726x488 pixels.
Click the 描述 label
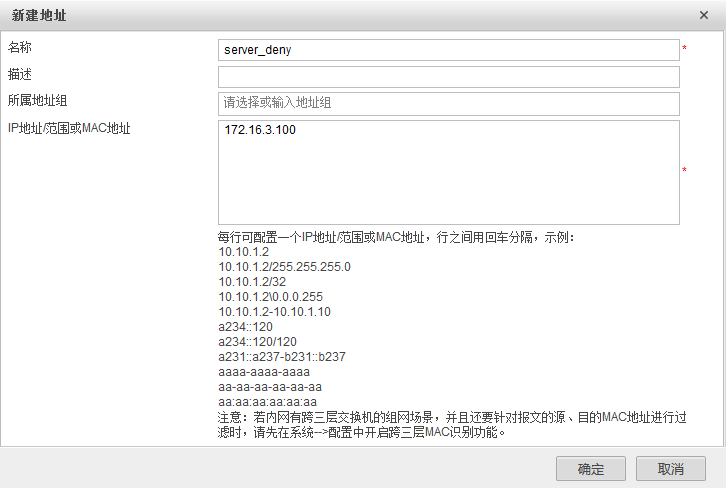21,74
